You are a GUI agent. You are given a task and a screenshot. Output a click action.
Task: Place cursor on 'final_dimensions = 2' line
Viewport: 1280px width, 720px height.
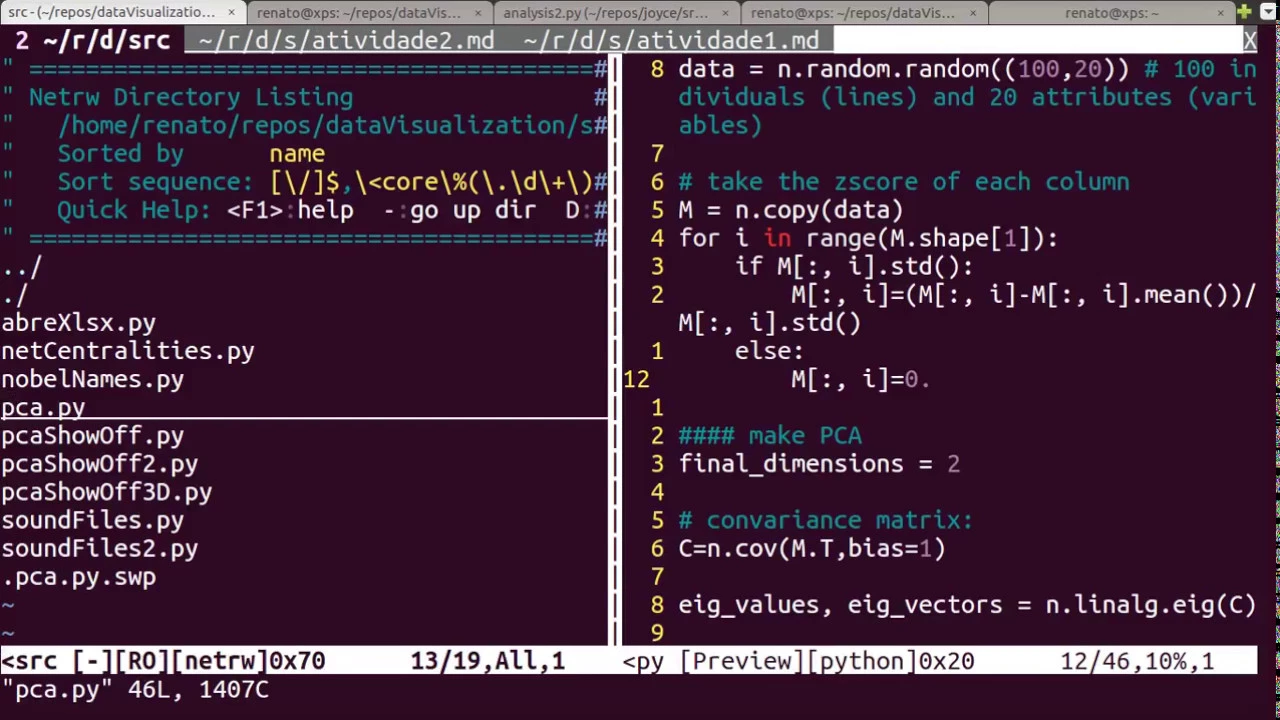(x=819, y=464)
